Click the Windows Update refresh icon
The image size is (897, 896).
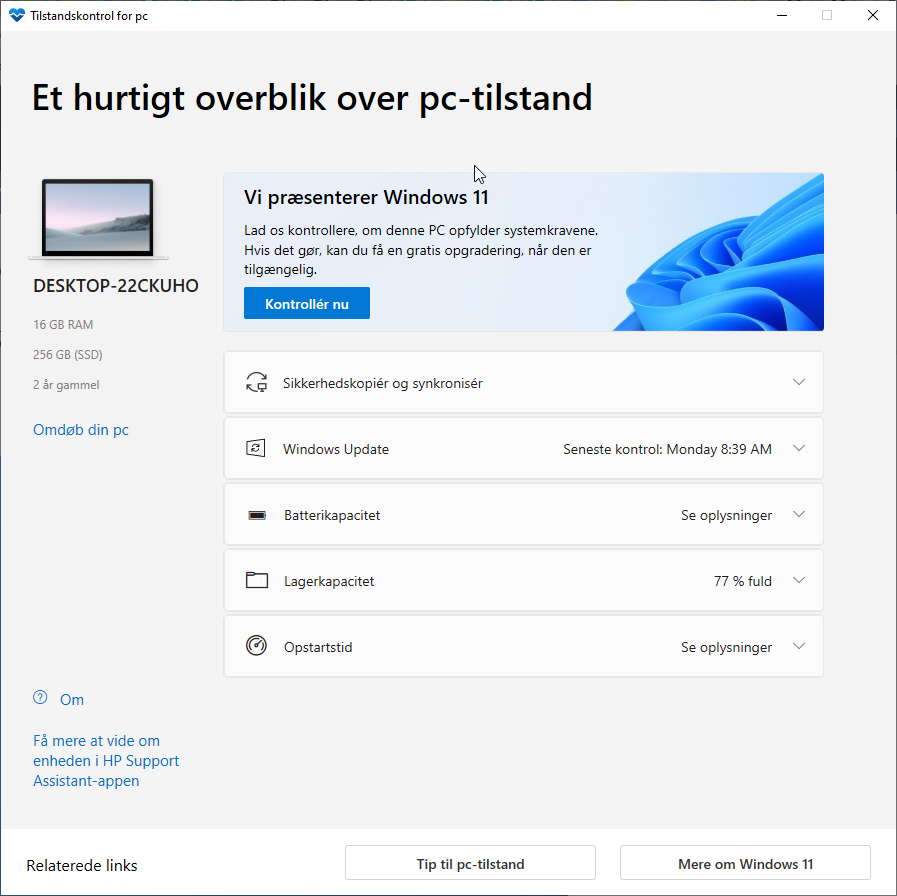pyautogui.click(x=257, y=448)
